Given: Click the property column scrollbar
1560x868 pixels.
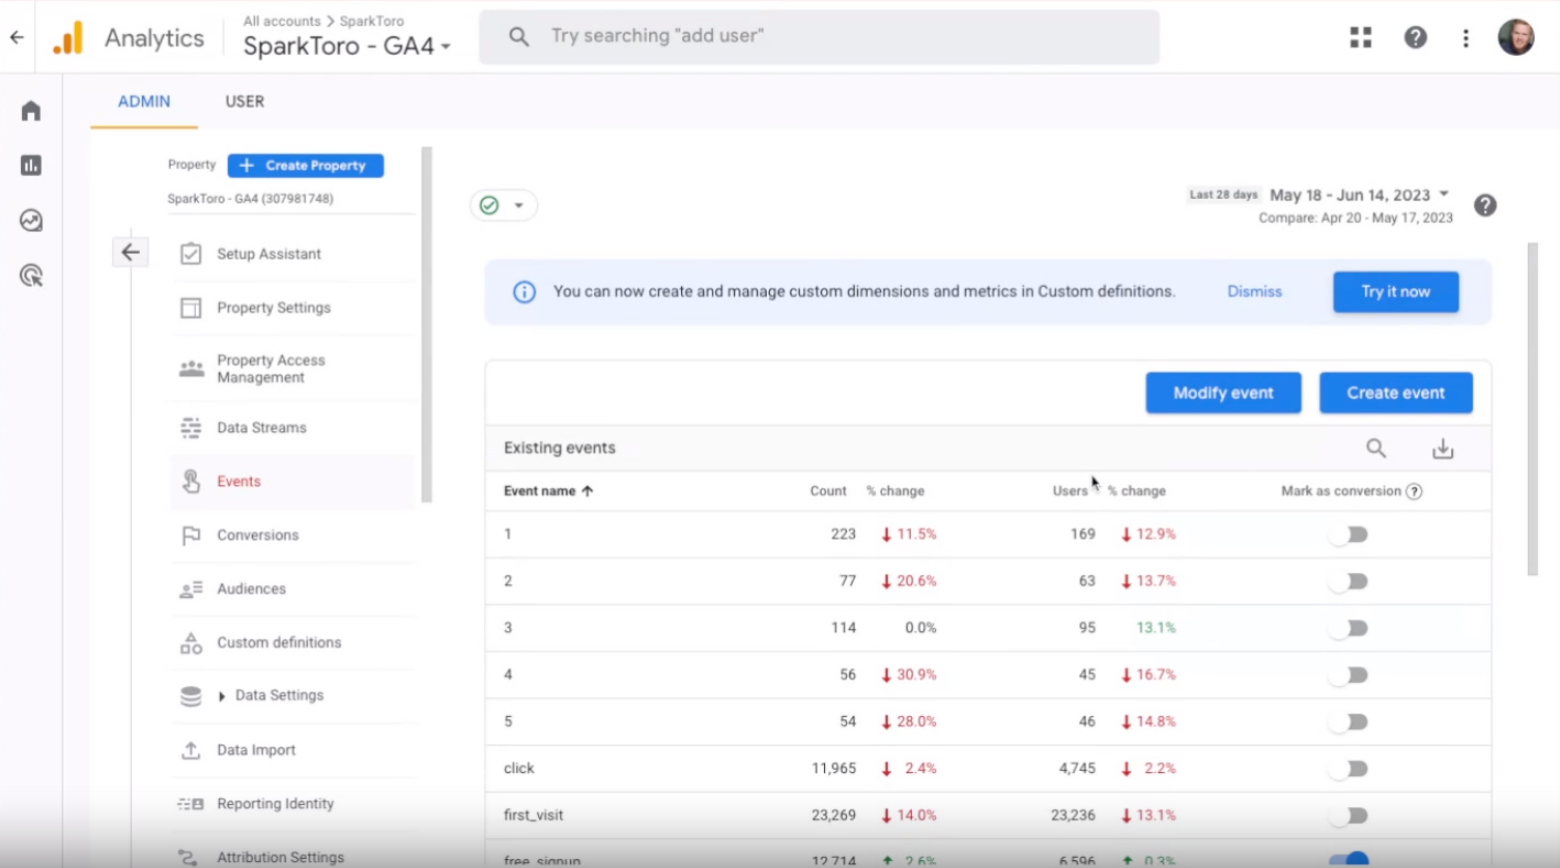Looking at the screenshot, I should pos(427,324).
